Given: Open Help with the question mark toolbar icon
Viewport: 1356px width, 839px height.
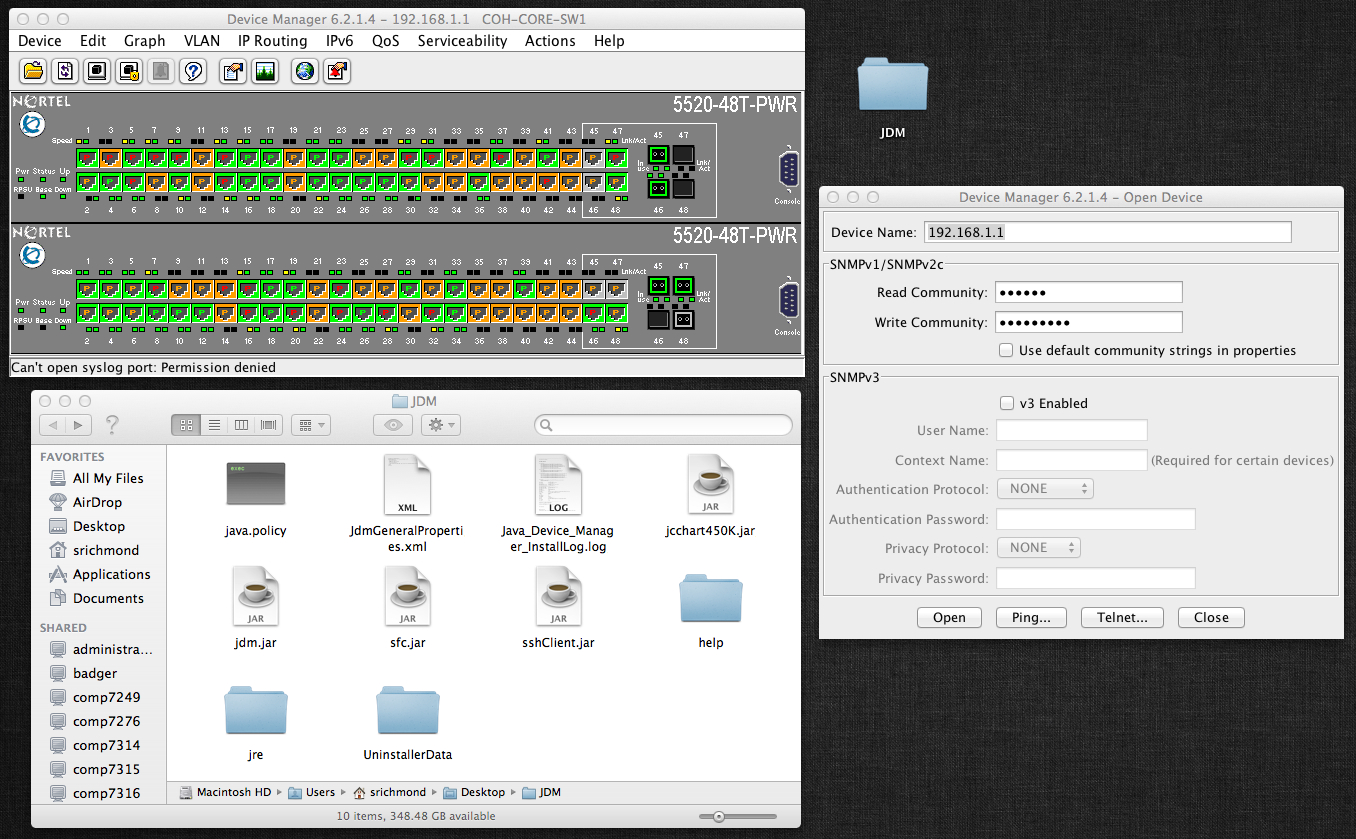Looking at the screenshot, I should [x=193, y=71].
